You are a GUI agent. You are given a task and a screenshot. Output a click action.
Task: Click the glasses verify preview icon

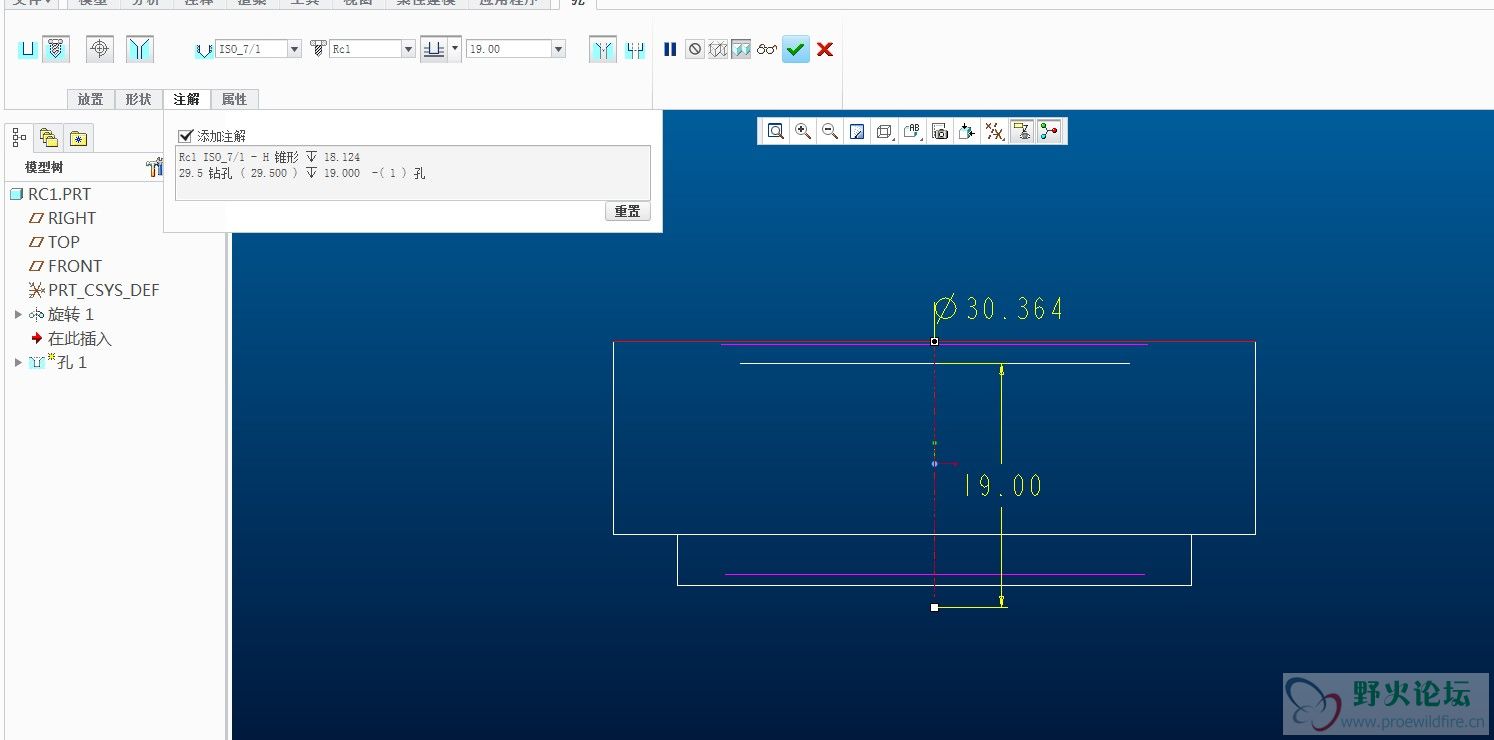767,49
